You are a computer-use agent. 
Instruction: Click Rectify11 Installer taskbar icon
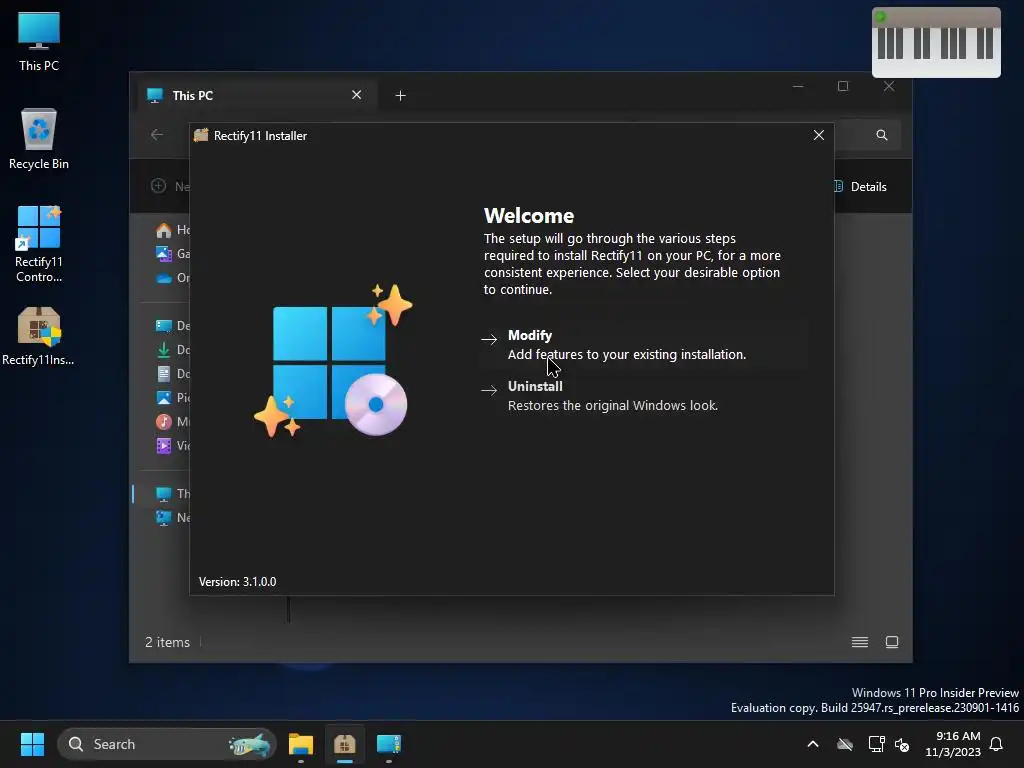(x=345, y=744)
